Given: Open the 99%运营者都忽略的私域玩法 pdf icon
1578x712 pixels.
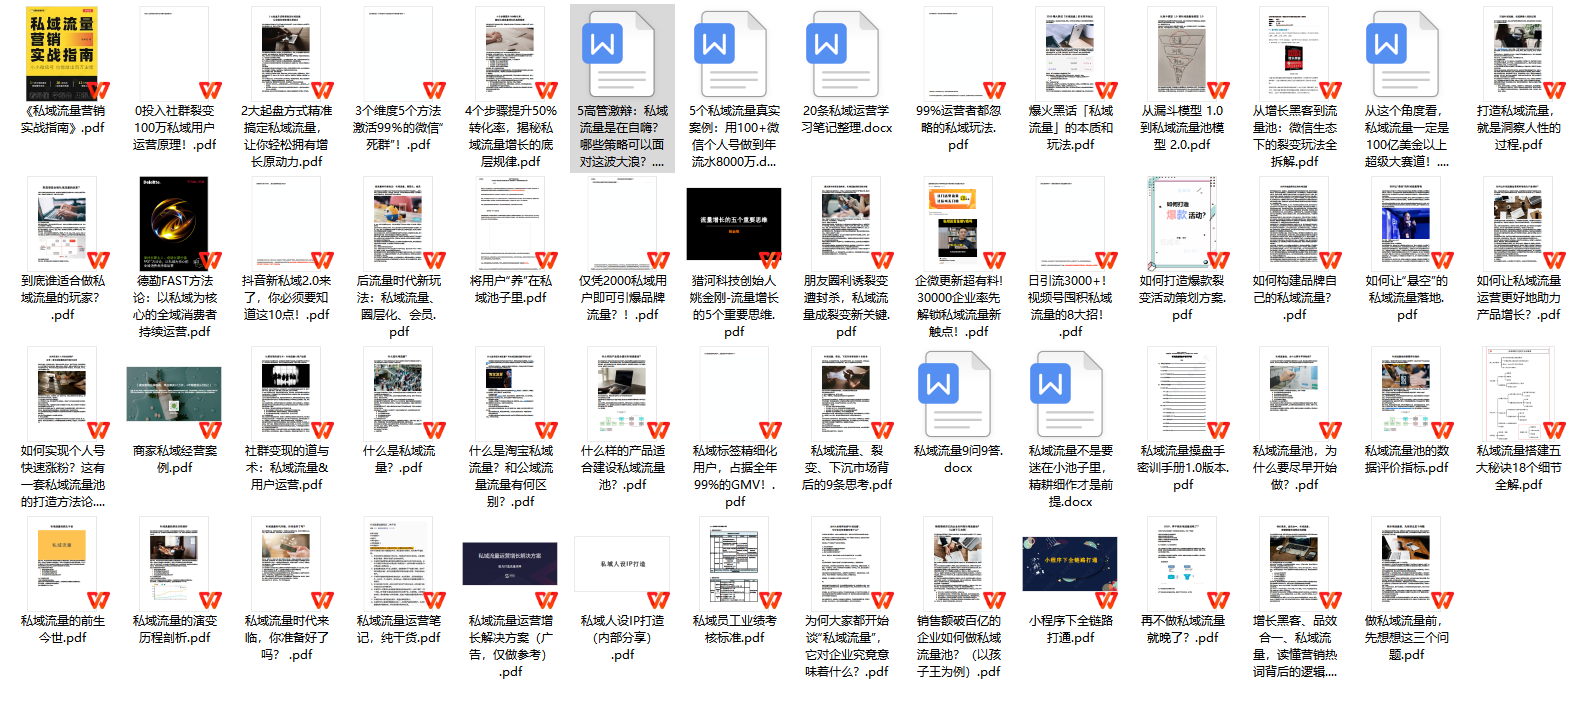Looking at the screenshot, I should tap(958, 52).
